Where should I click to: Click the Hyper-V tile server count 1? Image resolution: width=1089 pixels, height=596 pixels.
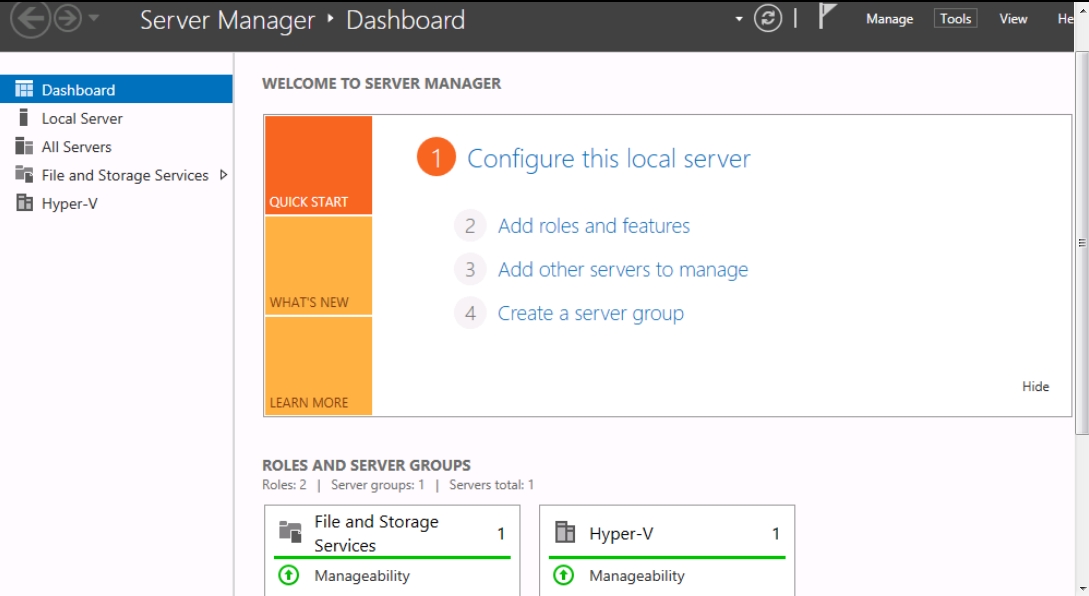[776, 533]
